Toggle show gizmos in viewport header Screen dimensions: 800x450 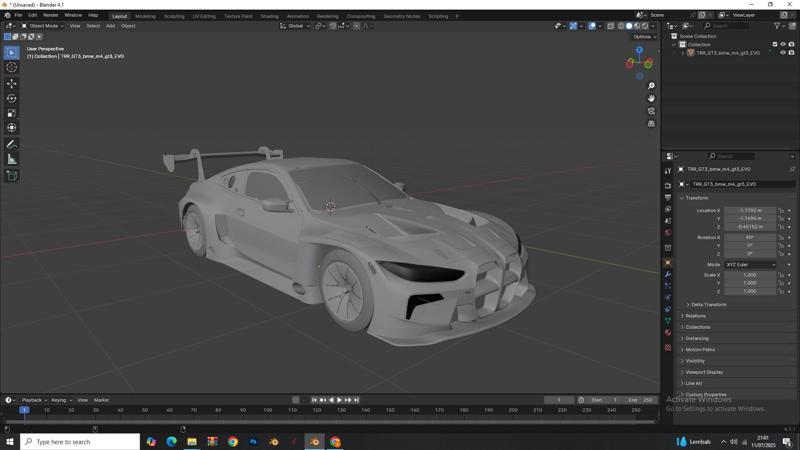573,26
